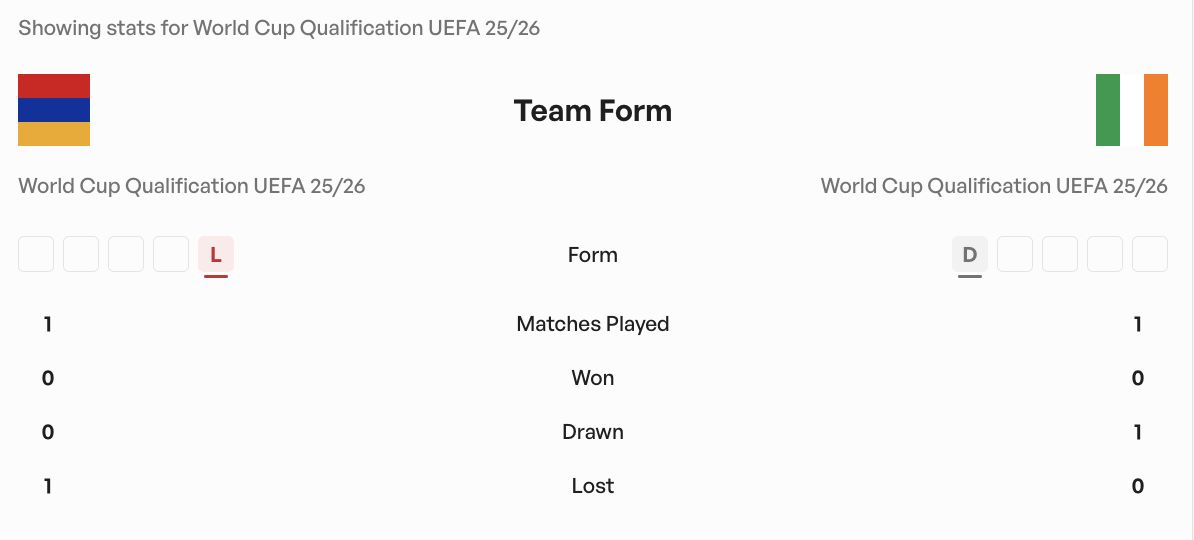The image size is (1194, 540).
Task: Open right World Cup Qualification UEFA 25/26 link
Action: click(994, 186)
